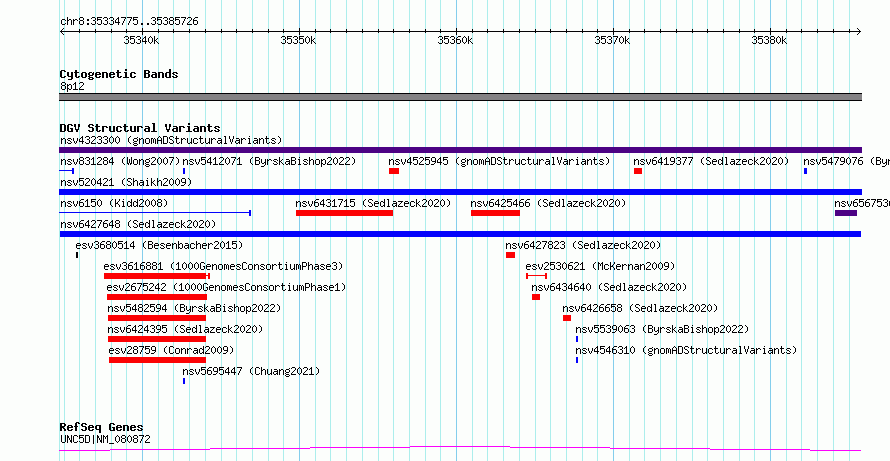
Task: Open esv3616881 1000GenomesConsortiumPhase3 label
Action: [224, 266]
